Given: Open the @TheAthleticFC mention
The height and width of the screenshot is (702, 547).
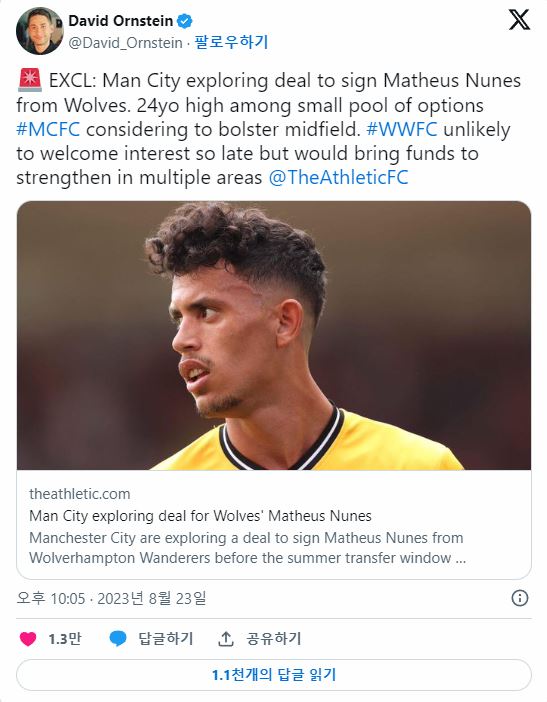Looking at the screenshot, I should point(338,177).
